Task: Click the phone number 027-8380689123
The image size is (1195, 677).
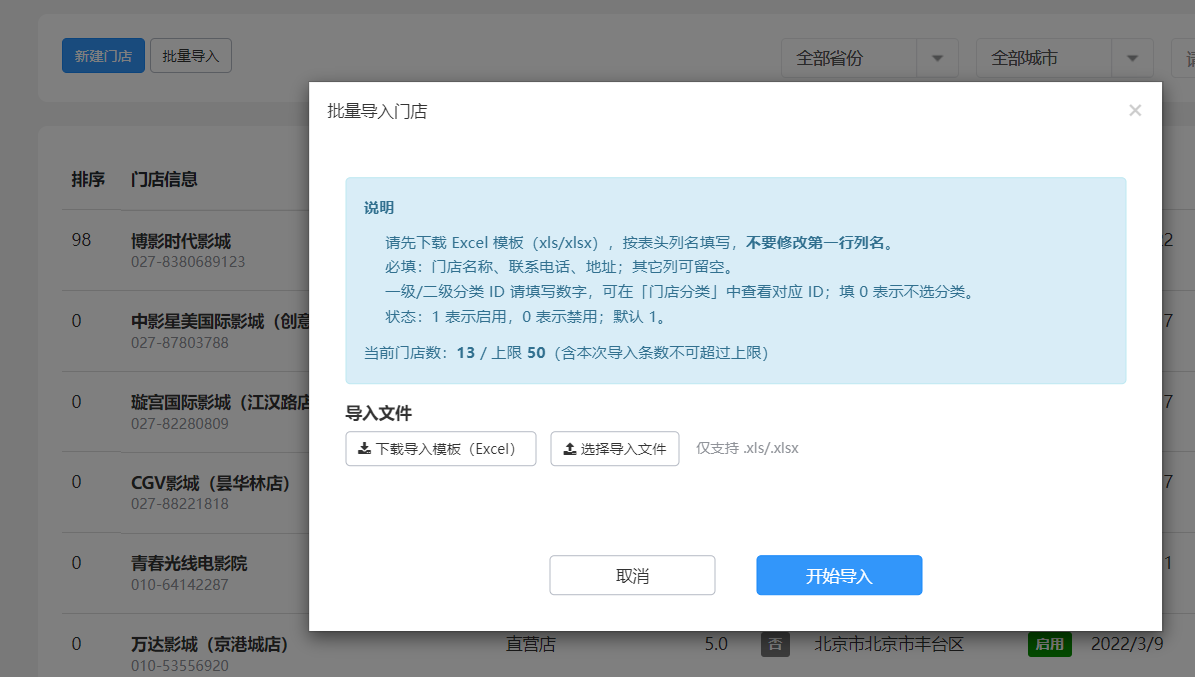Action: coord(188,261)
